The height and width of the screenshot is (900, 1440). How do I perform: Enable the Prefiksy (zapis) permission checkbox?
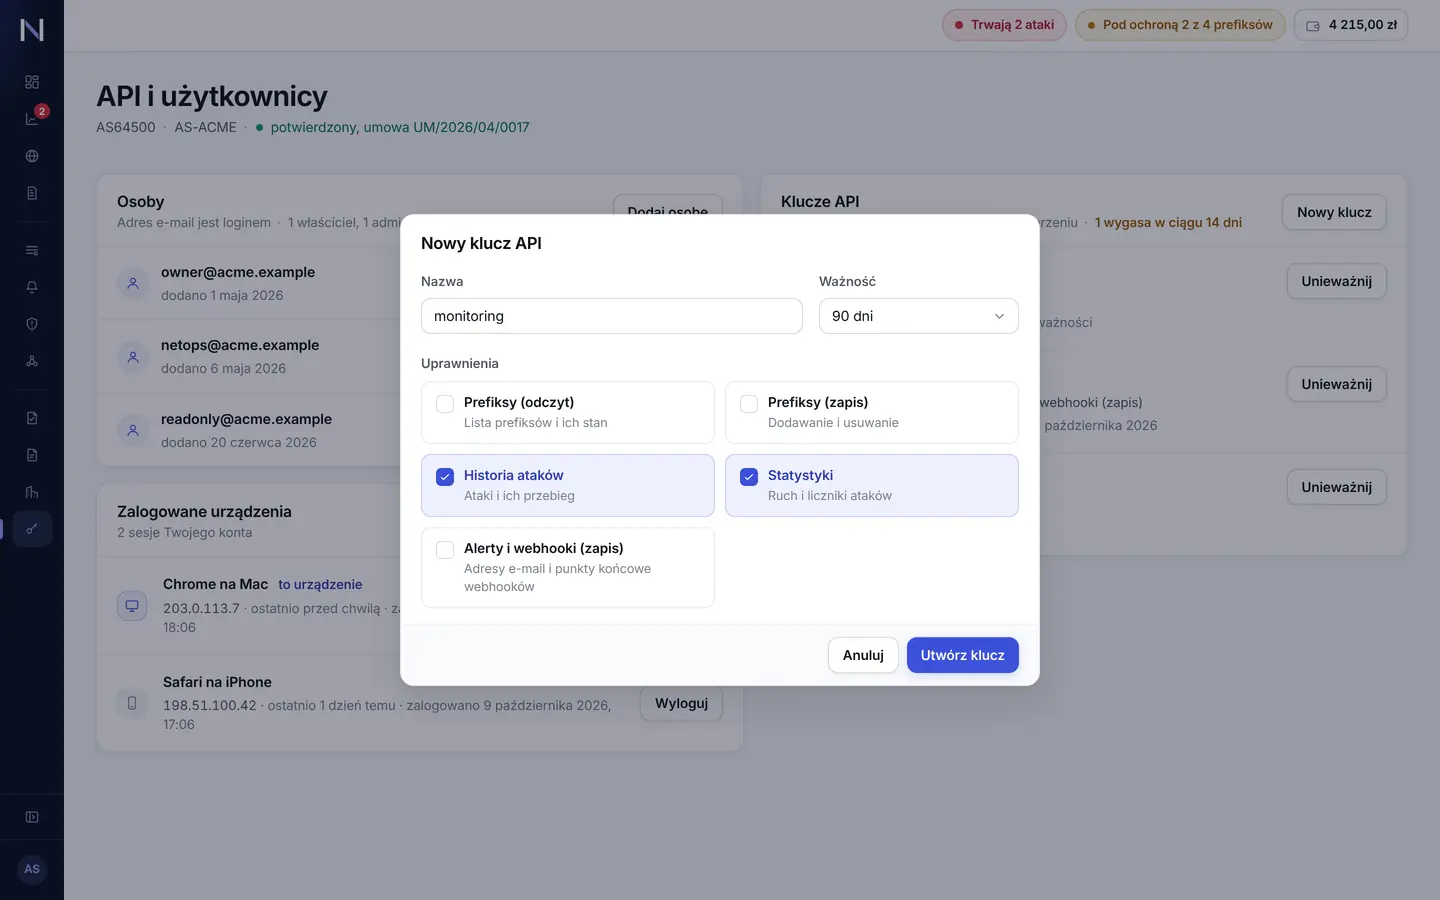(x=749, y=404)
